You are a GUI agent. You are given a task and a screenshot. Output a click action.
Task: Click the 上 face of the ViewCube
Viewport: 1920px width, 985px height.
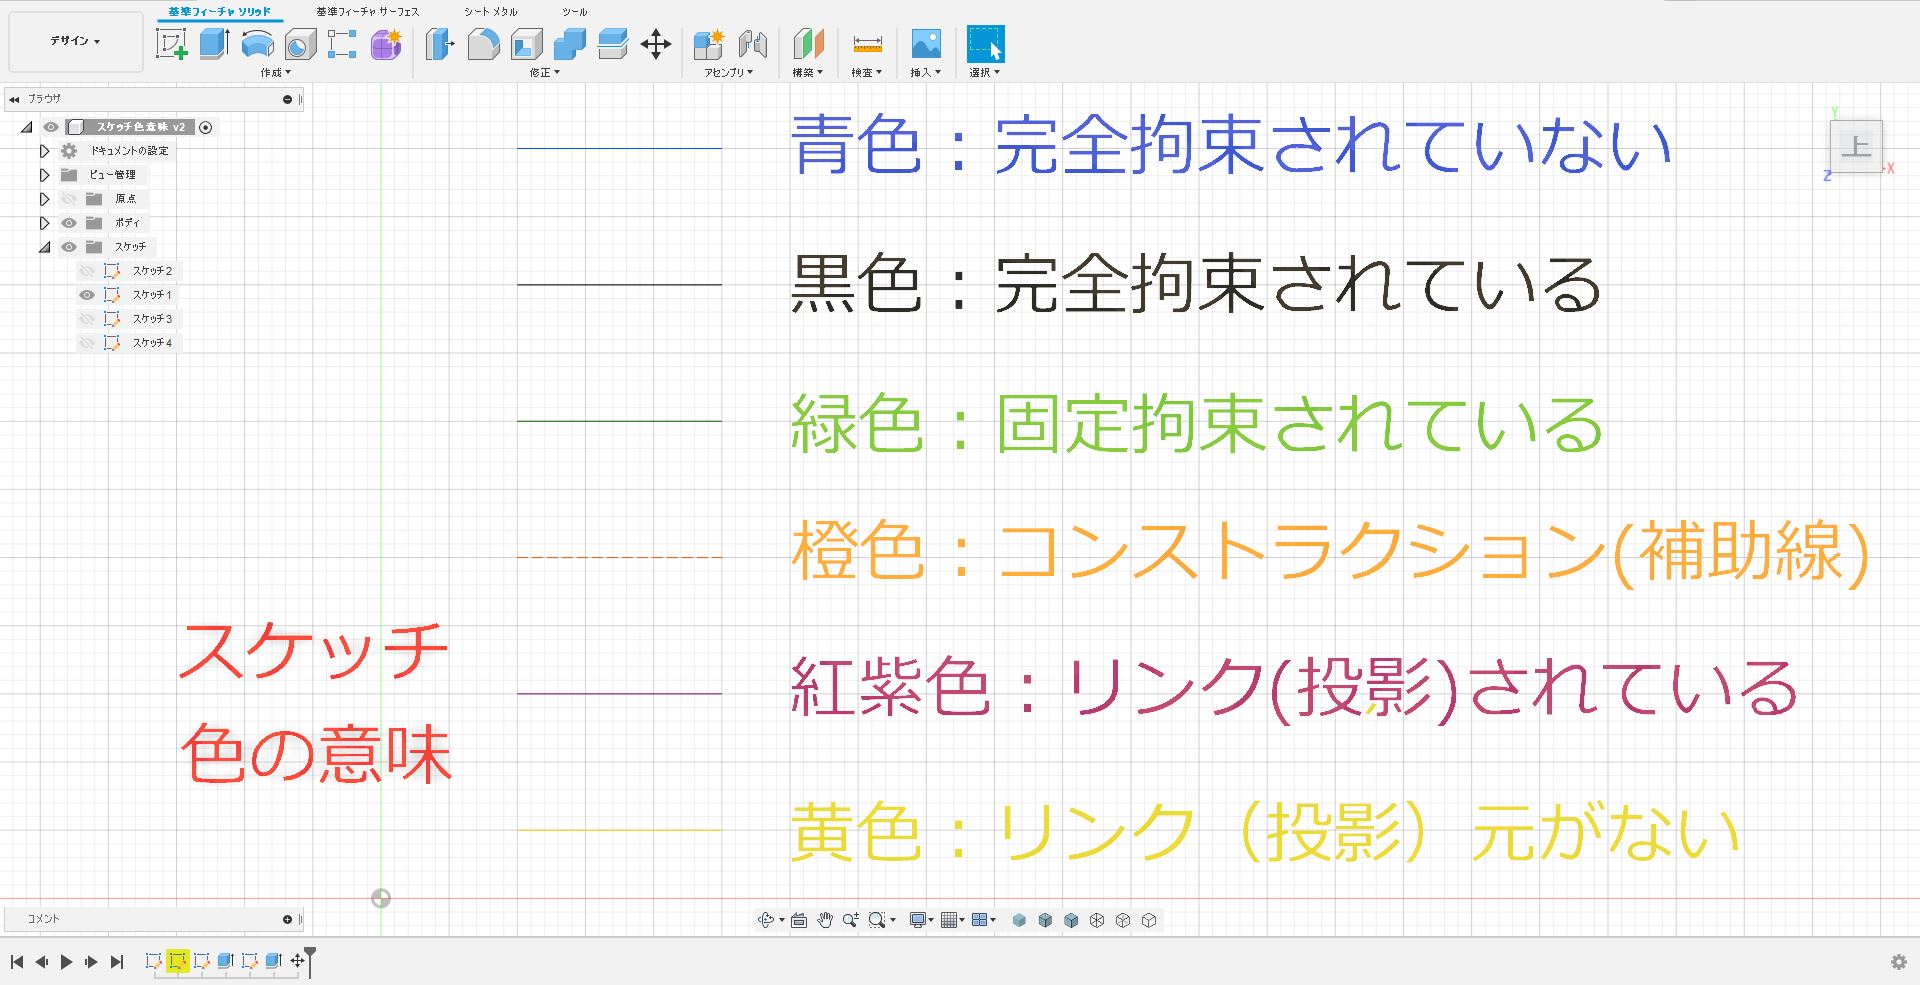pyautogui.click(x=1856, y=148)
